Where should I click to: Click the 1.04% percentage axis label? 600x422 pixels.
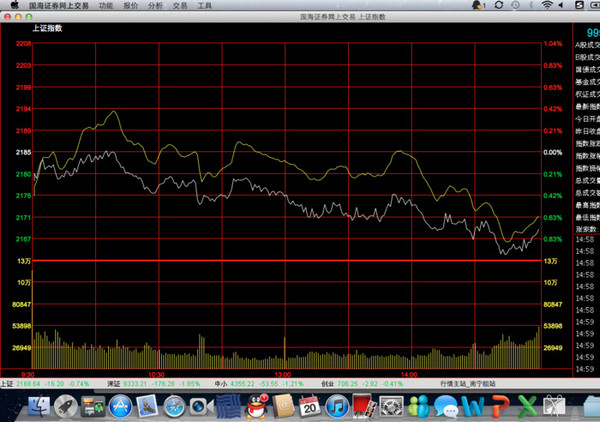point(553,44)
